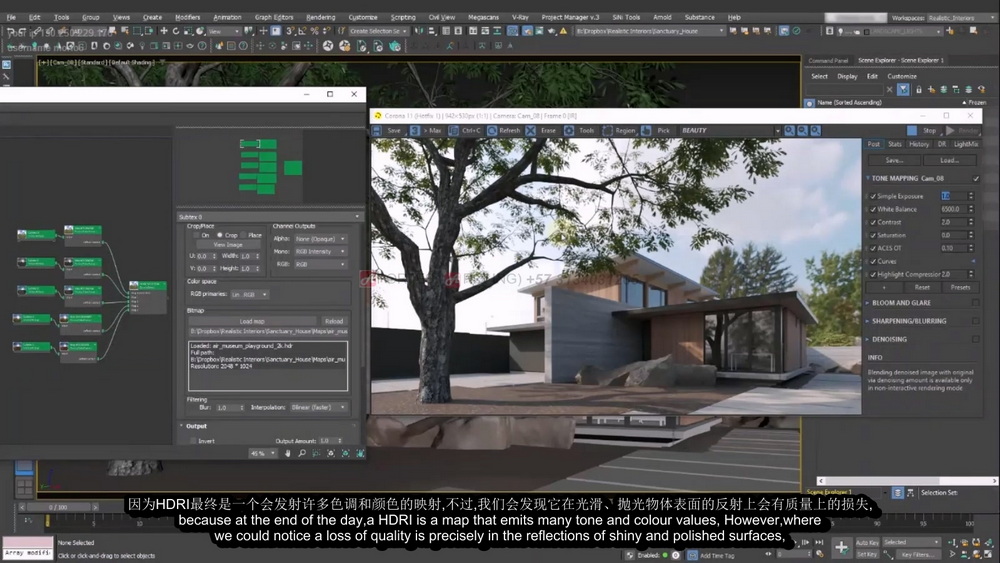
Task: Open the Interpolation Bilinear dropdown
Action: click(318, 407)
